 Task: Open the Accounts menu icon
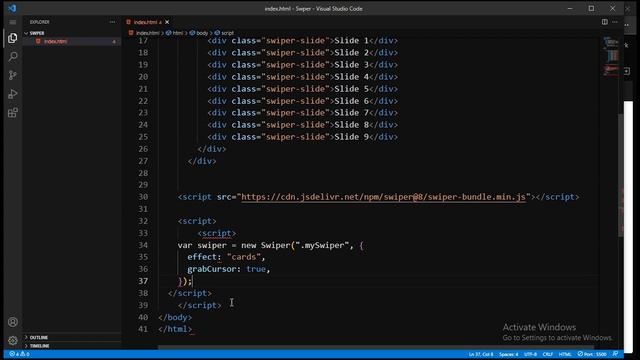tap(13, 322)
